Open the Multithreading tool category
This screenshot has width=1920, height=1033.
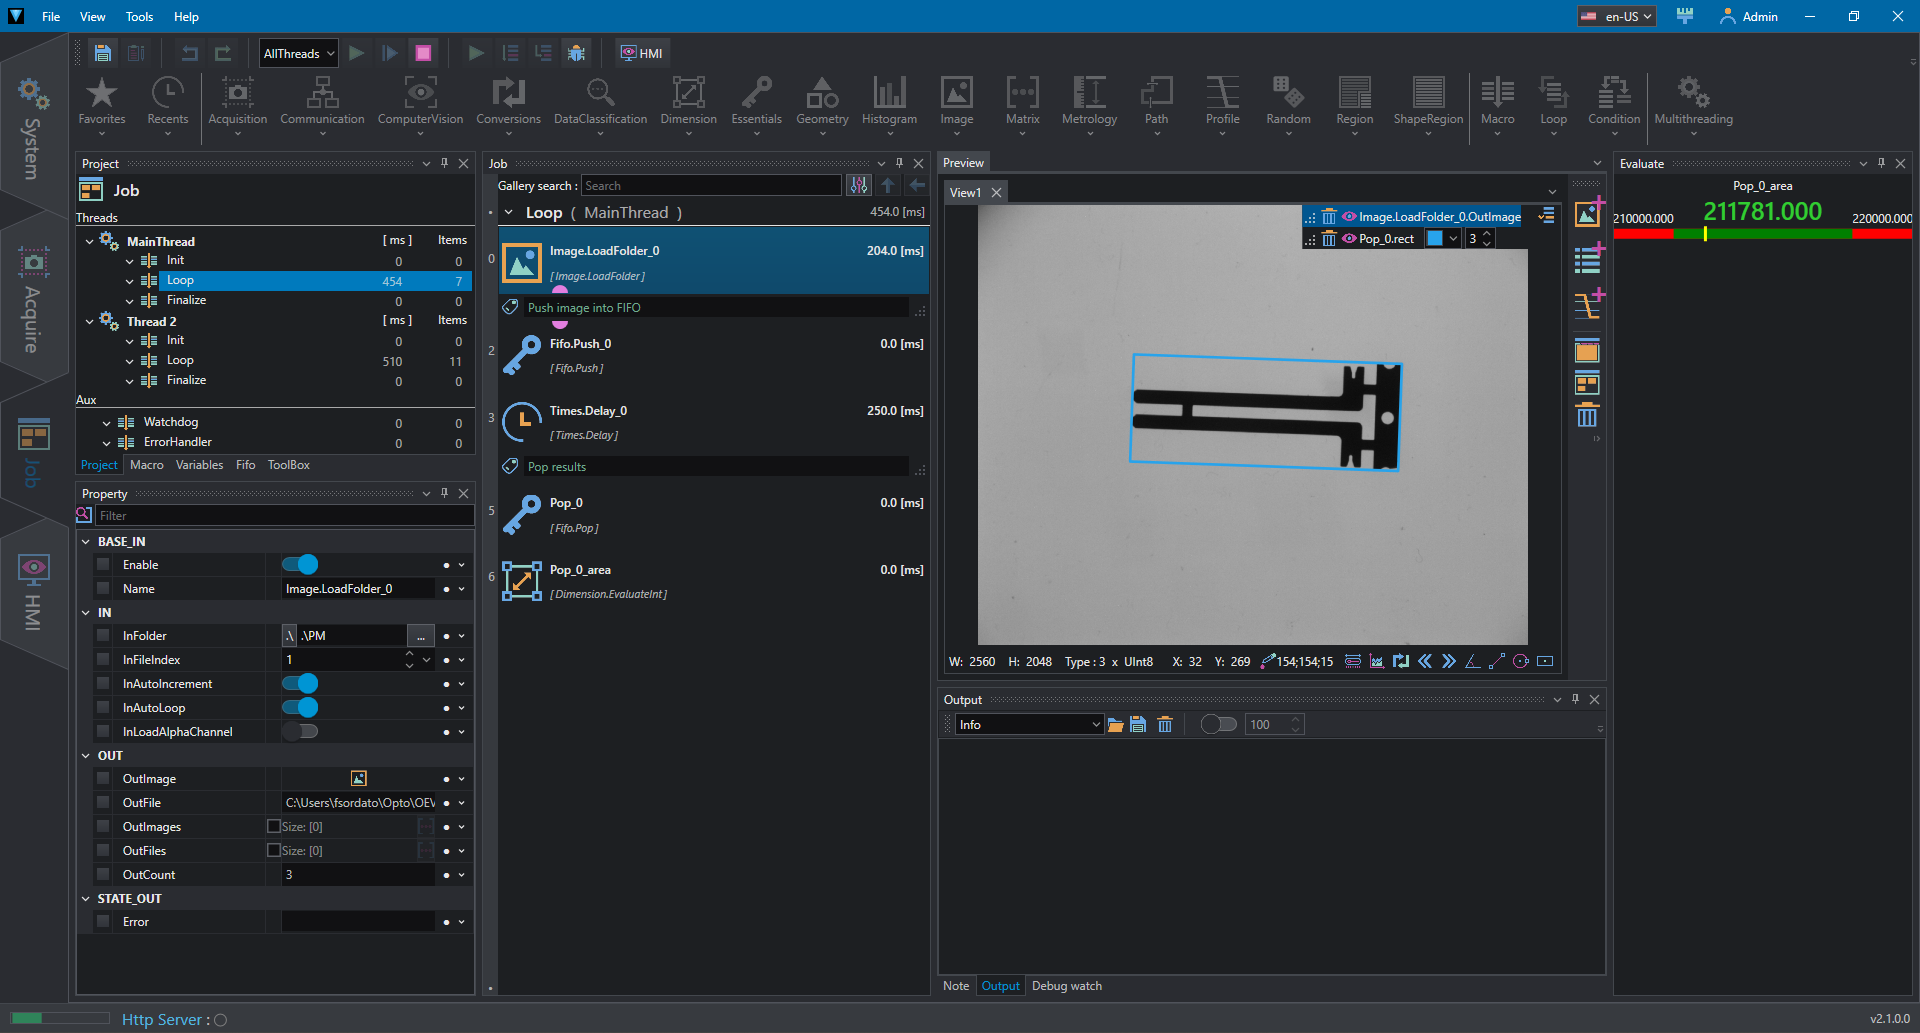[1693, 102]
